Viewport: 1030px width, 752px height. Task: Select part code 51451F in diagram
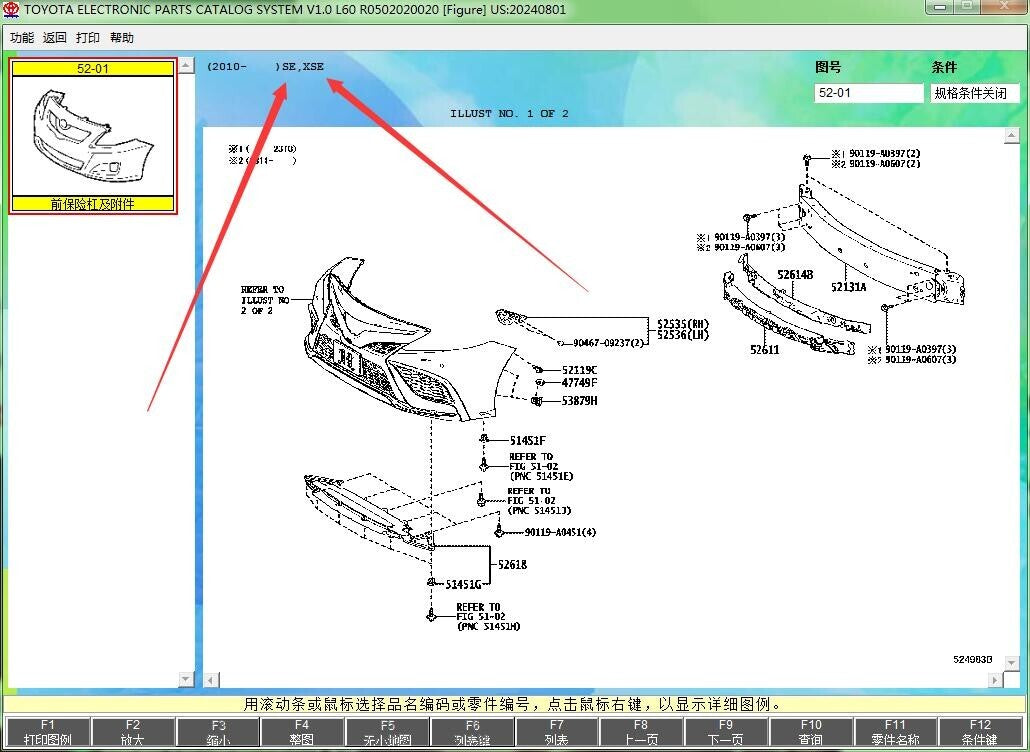(x=527, y=440)
